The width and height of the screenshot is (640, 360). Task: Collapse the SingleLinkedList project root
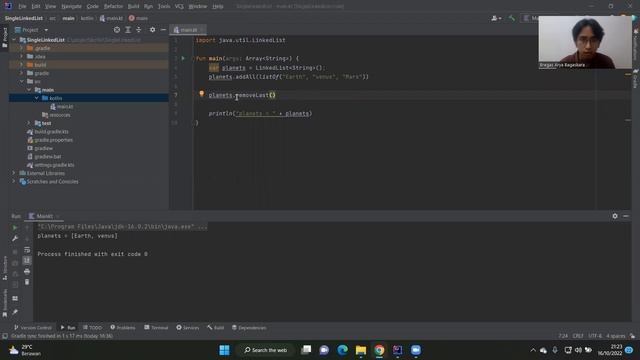(14, 40)
